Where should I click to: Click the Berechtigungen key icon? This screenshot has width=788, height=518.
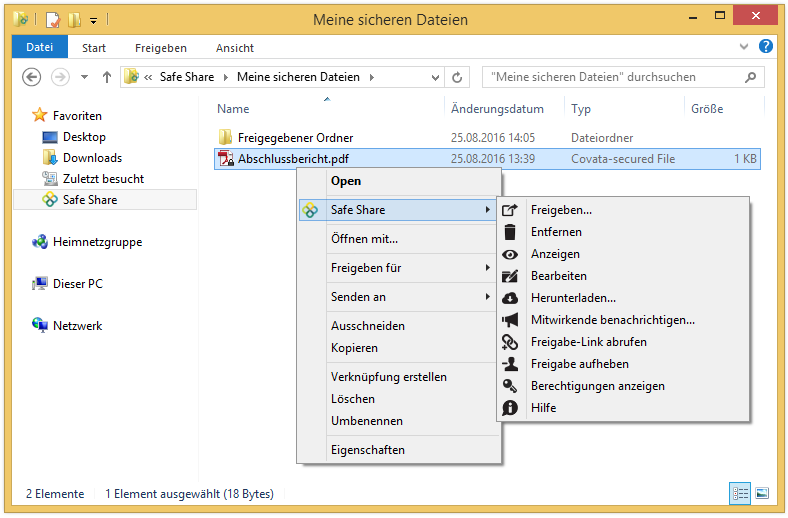click(510, 386)
